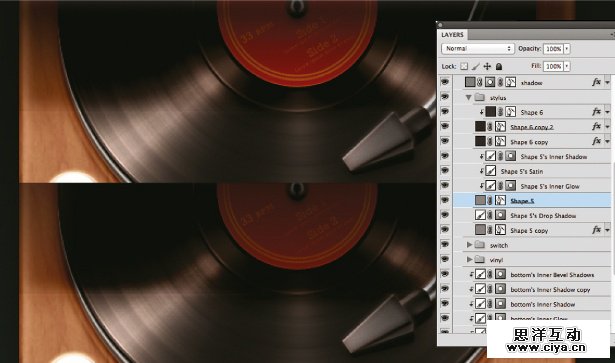Select the Shape 6 copy 2 layer name
This screenshot has width=615, height=363.
click(x=531, y=127)
